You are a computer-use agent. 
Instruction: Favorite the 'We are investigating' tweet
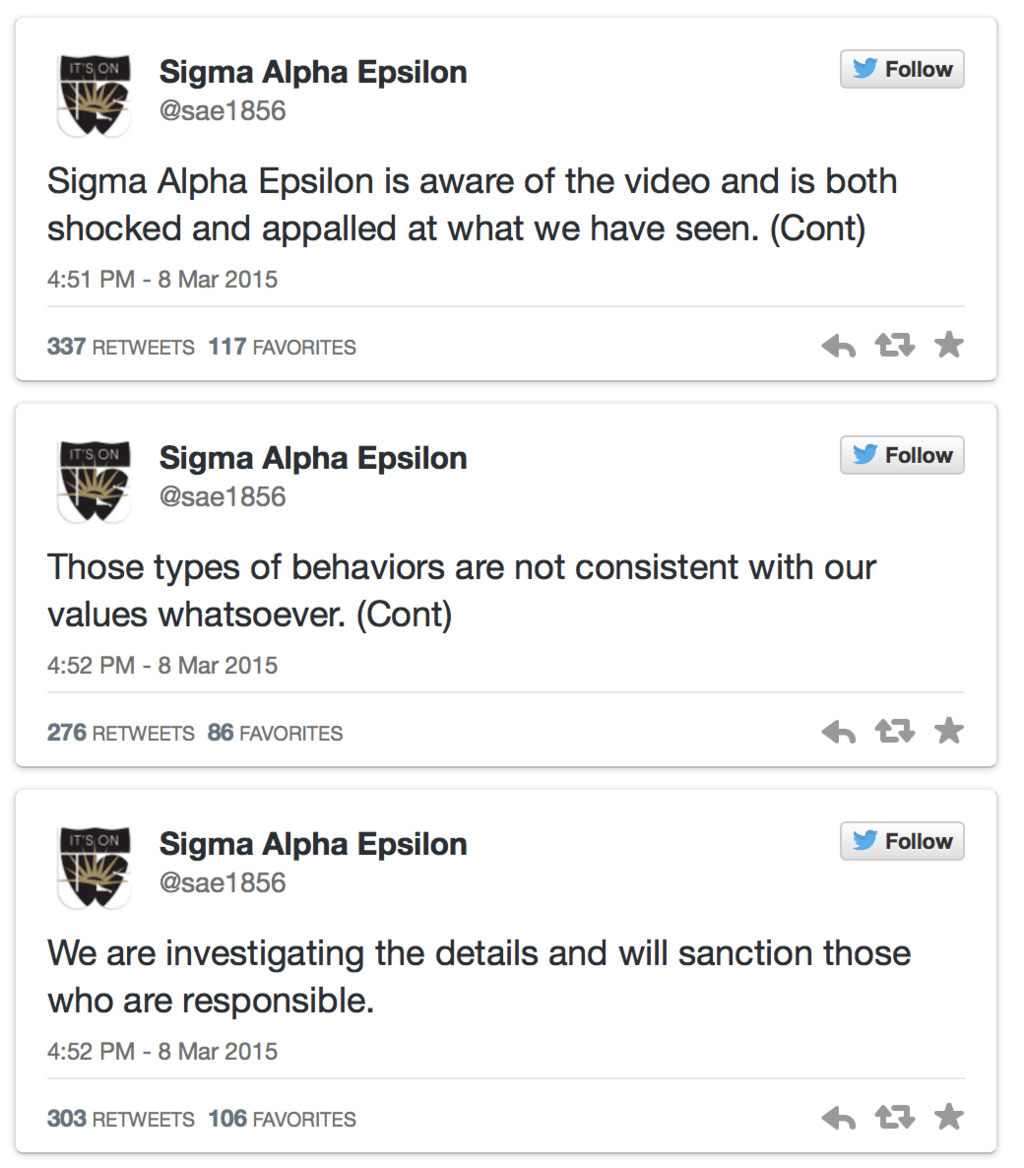948,1118
